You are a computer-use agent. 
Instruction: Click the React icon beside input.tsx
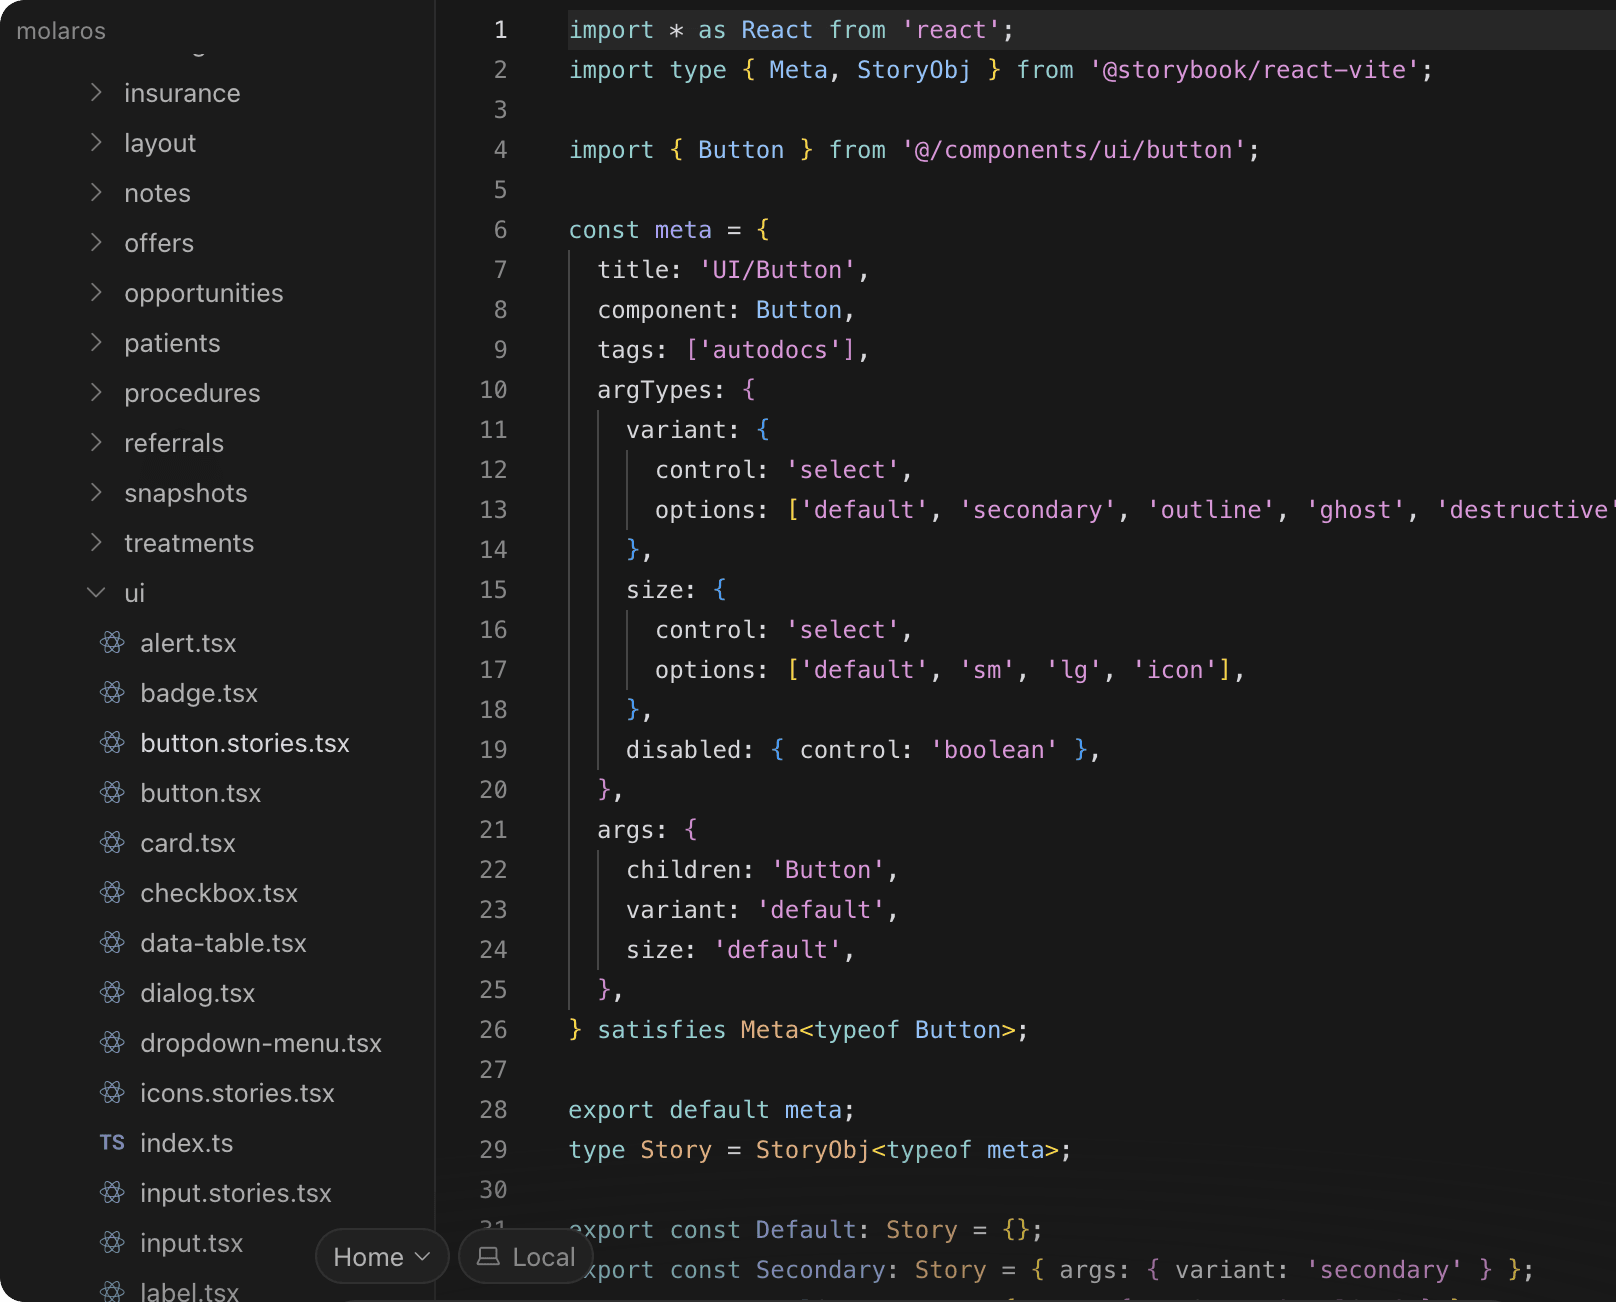[x=112, y=1242]
